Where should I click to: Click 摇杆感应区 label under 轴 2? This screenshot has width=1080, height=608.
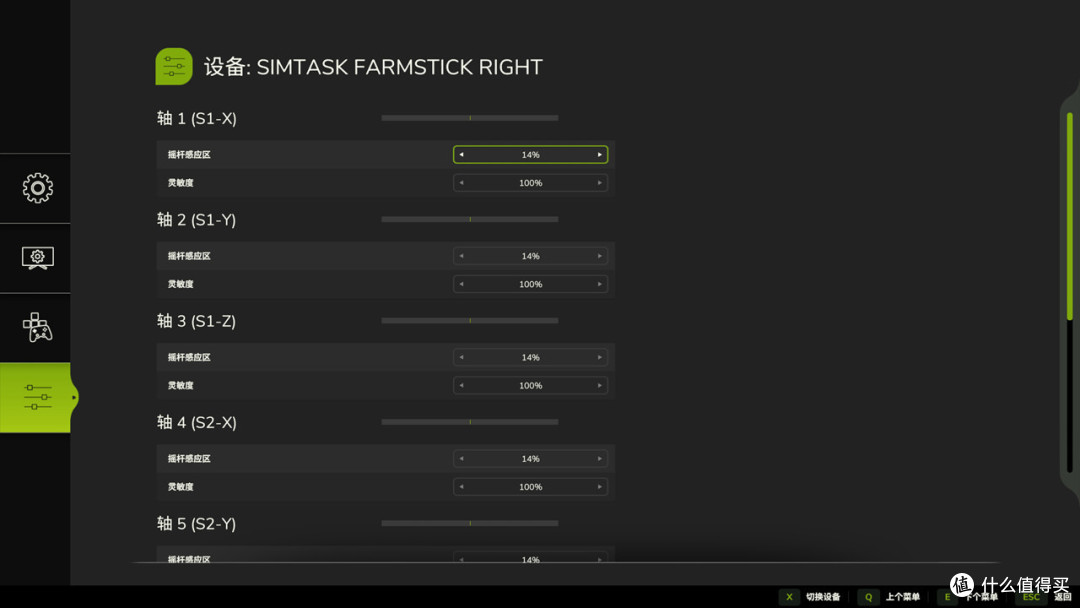point(189,256)
